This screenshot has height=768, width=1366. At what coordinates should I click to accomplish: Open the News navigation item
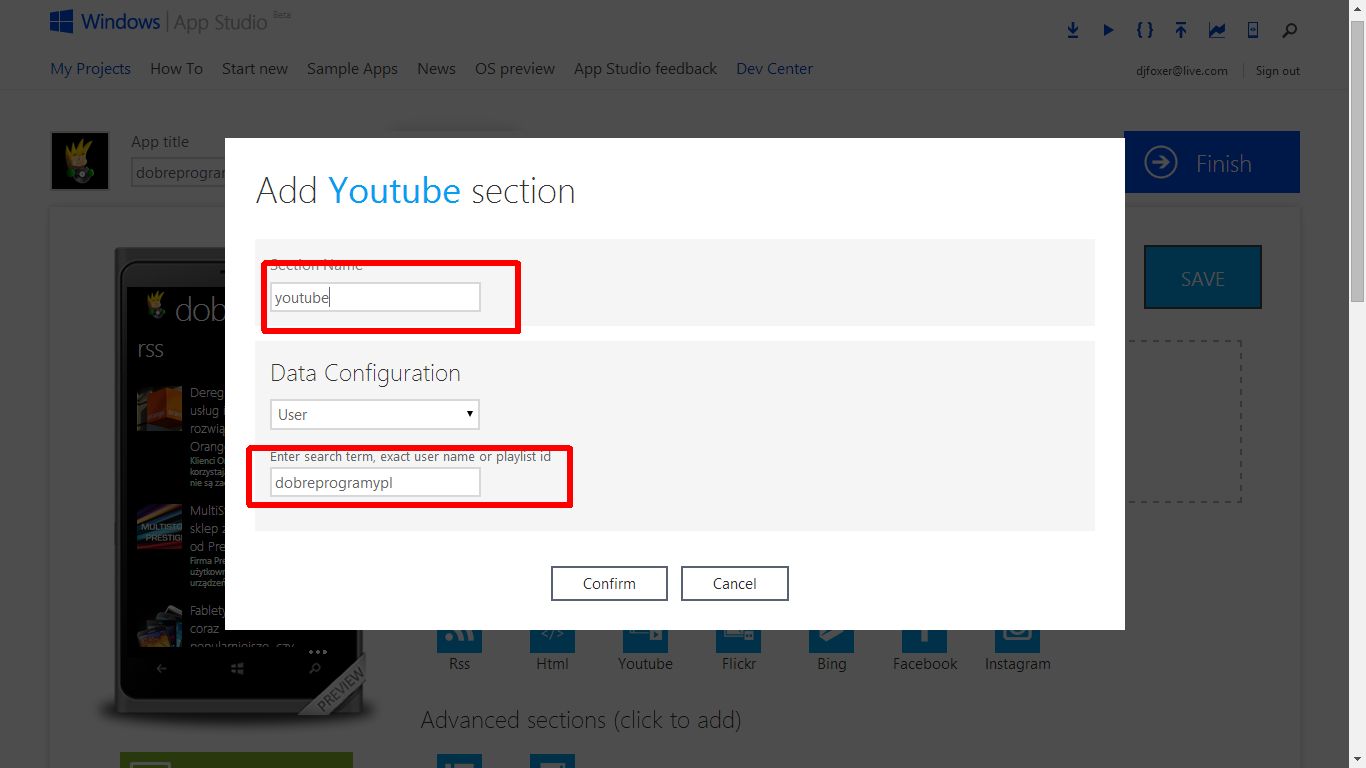[436, 69]
